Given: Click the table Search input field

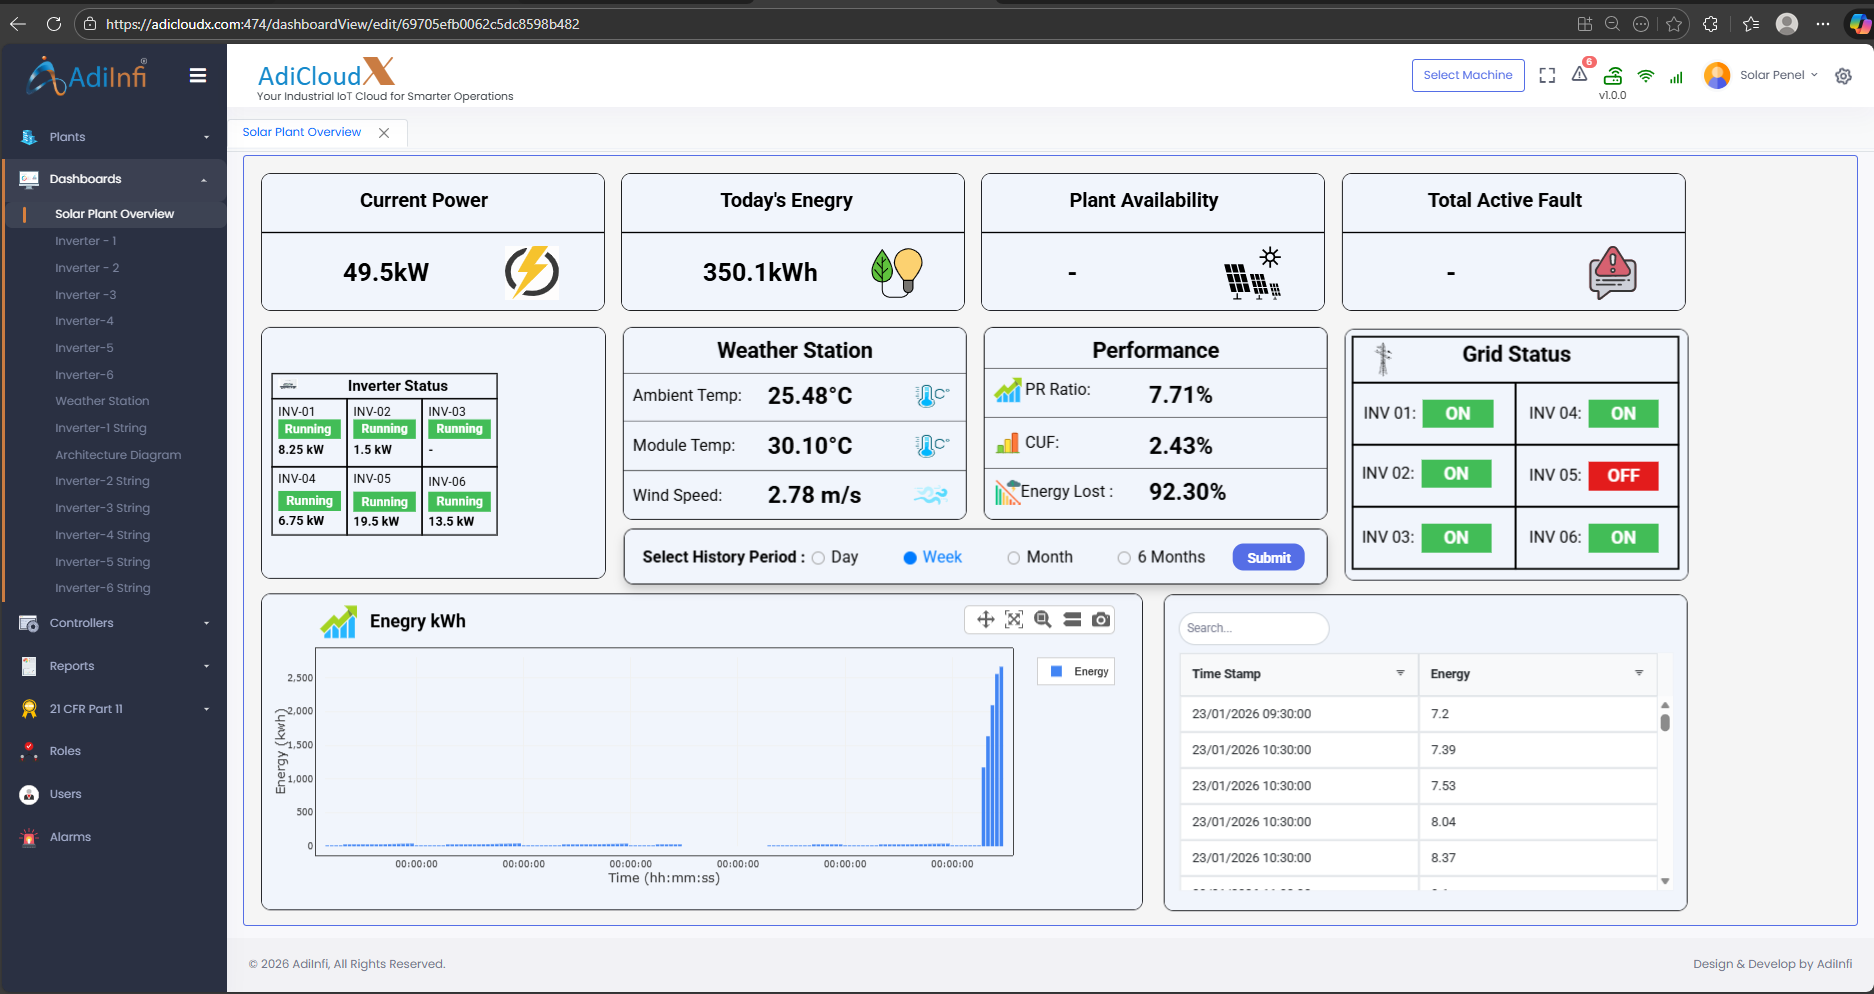Looking at the screenshot, I should [1253, 628].
